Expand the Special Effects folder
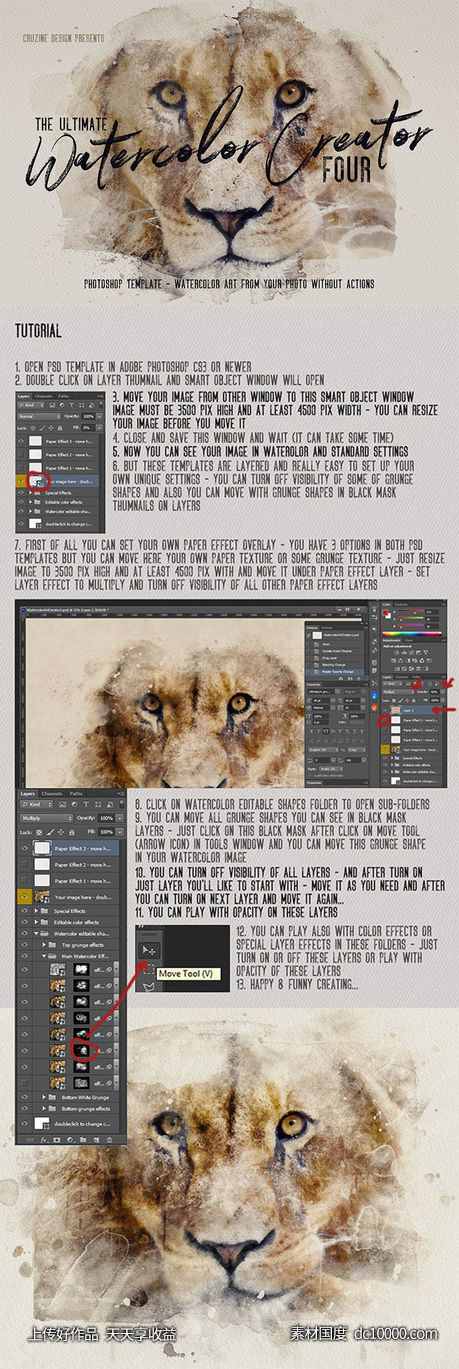The width and height of the screenshot is (459, 1369). tap(36, 911)
